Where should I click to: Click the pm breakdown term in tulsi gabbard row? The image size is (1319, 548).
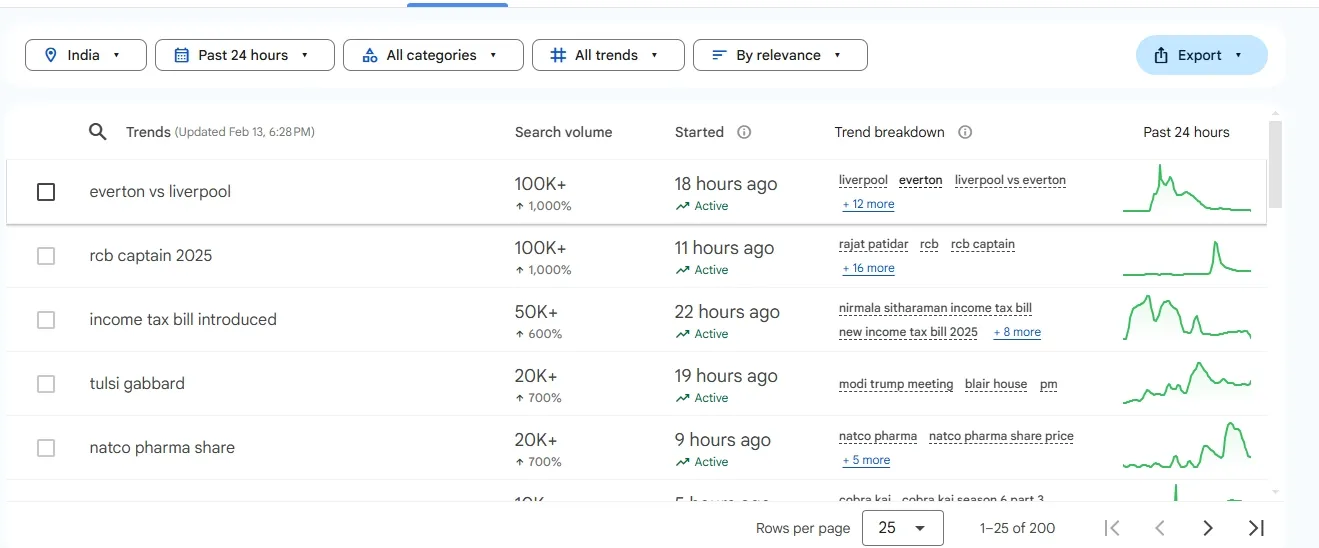(1048, 385)
